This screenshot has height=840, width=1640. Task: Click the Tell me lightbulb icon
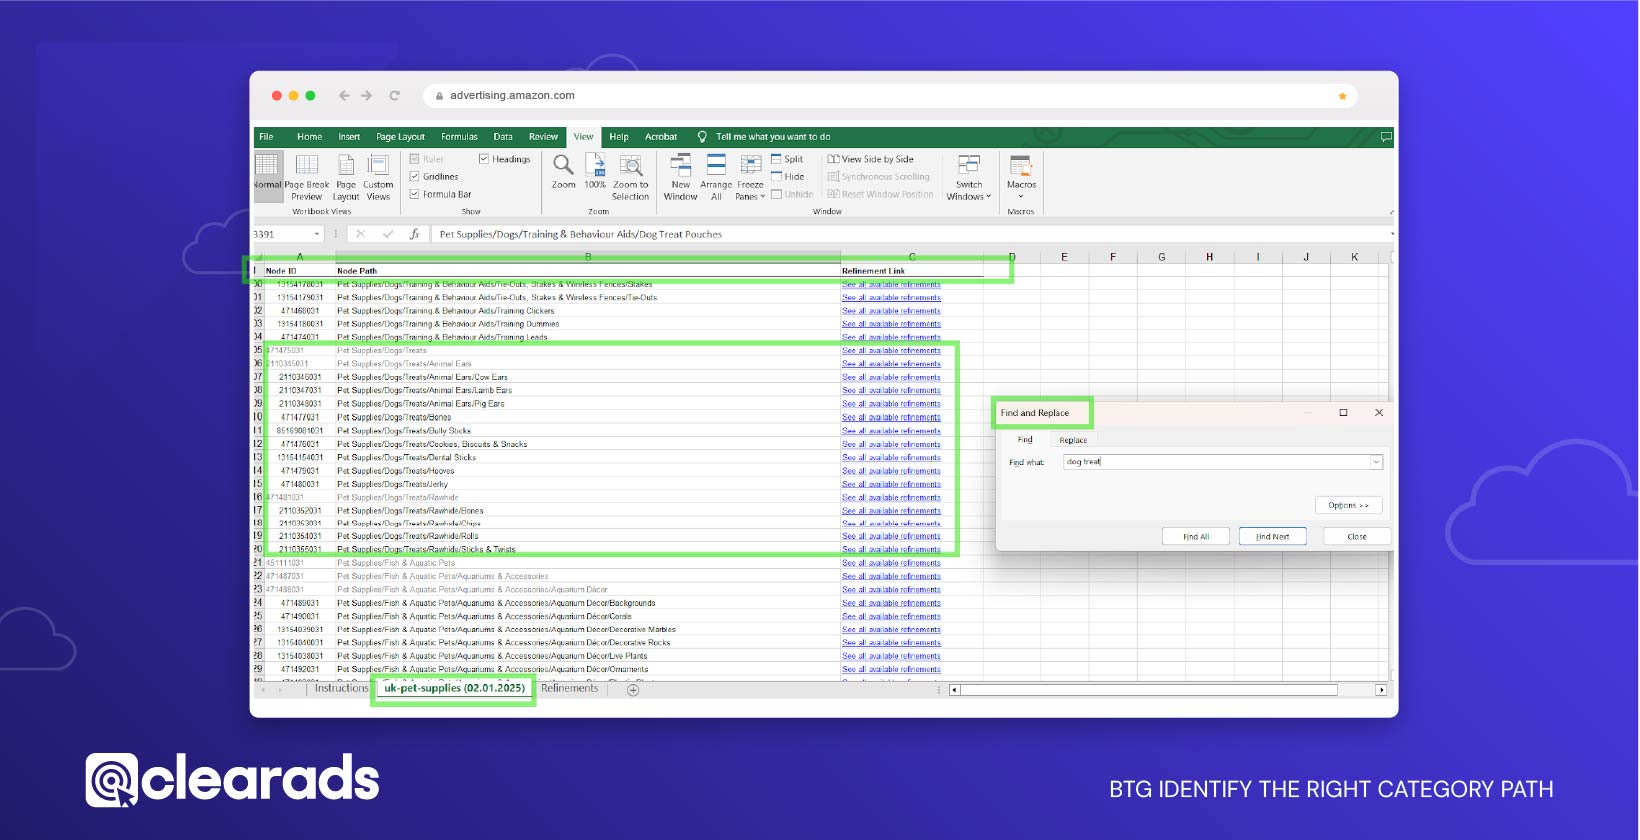pyautogui.click(x=702, y=137)
